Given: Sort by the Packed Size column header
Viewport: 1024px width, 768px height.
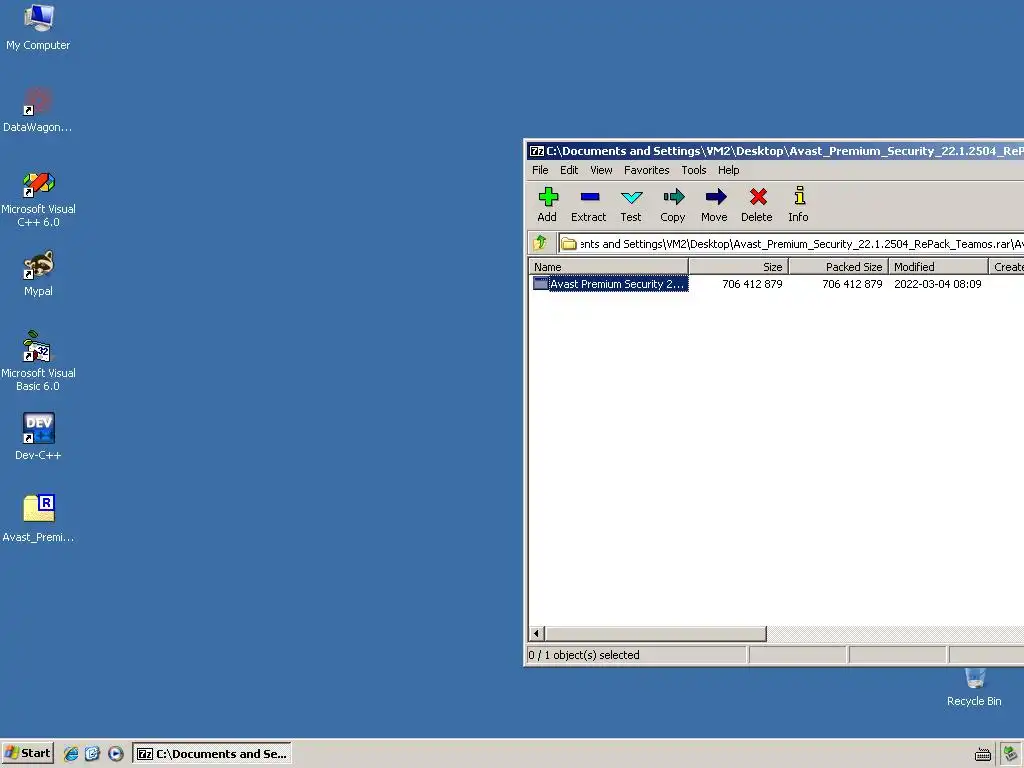Looking at the screenshot, I should click(x=839, y=266).
